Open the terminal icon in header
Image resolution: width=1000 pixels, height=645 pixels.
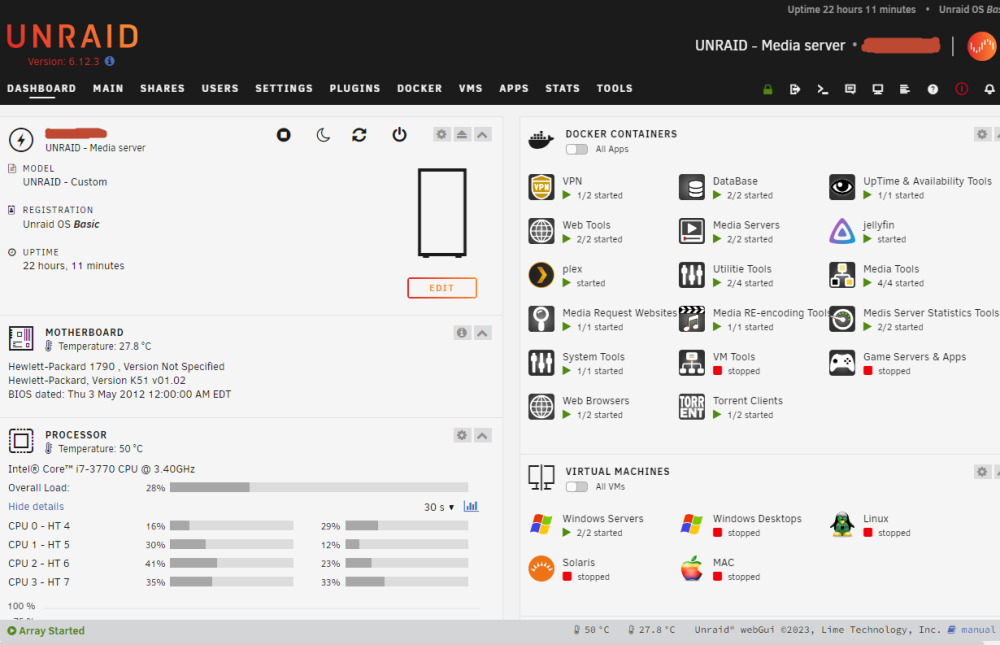823,89
